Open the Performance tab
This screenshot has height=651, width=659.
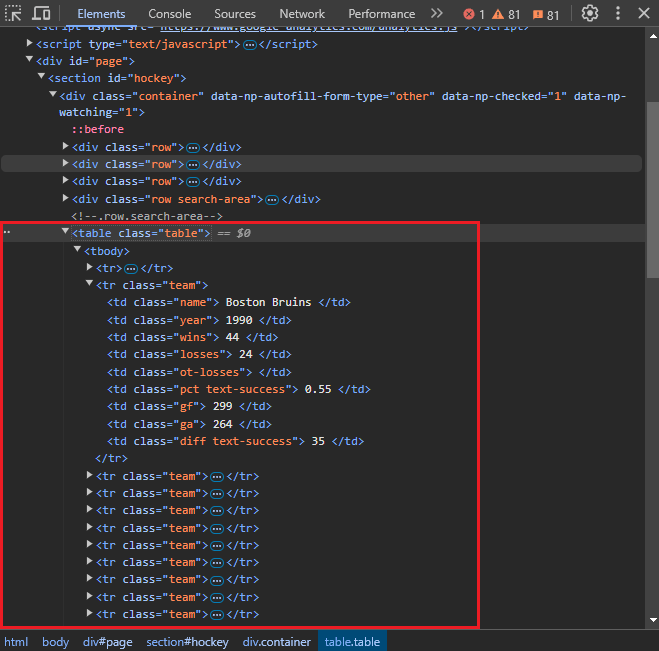[381, 14]
